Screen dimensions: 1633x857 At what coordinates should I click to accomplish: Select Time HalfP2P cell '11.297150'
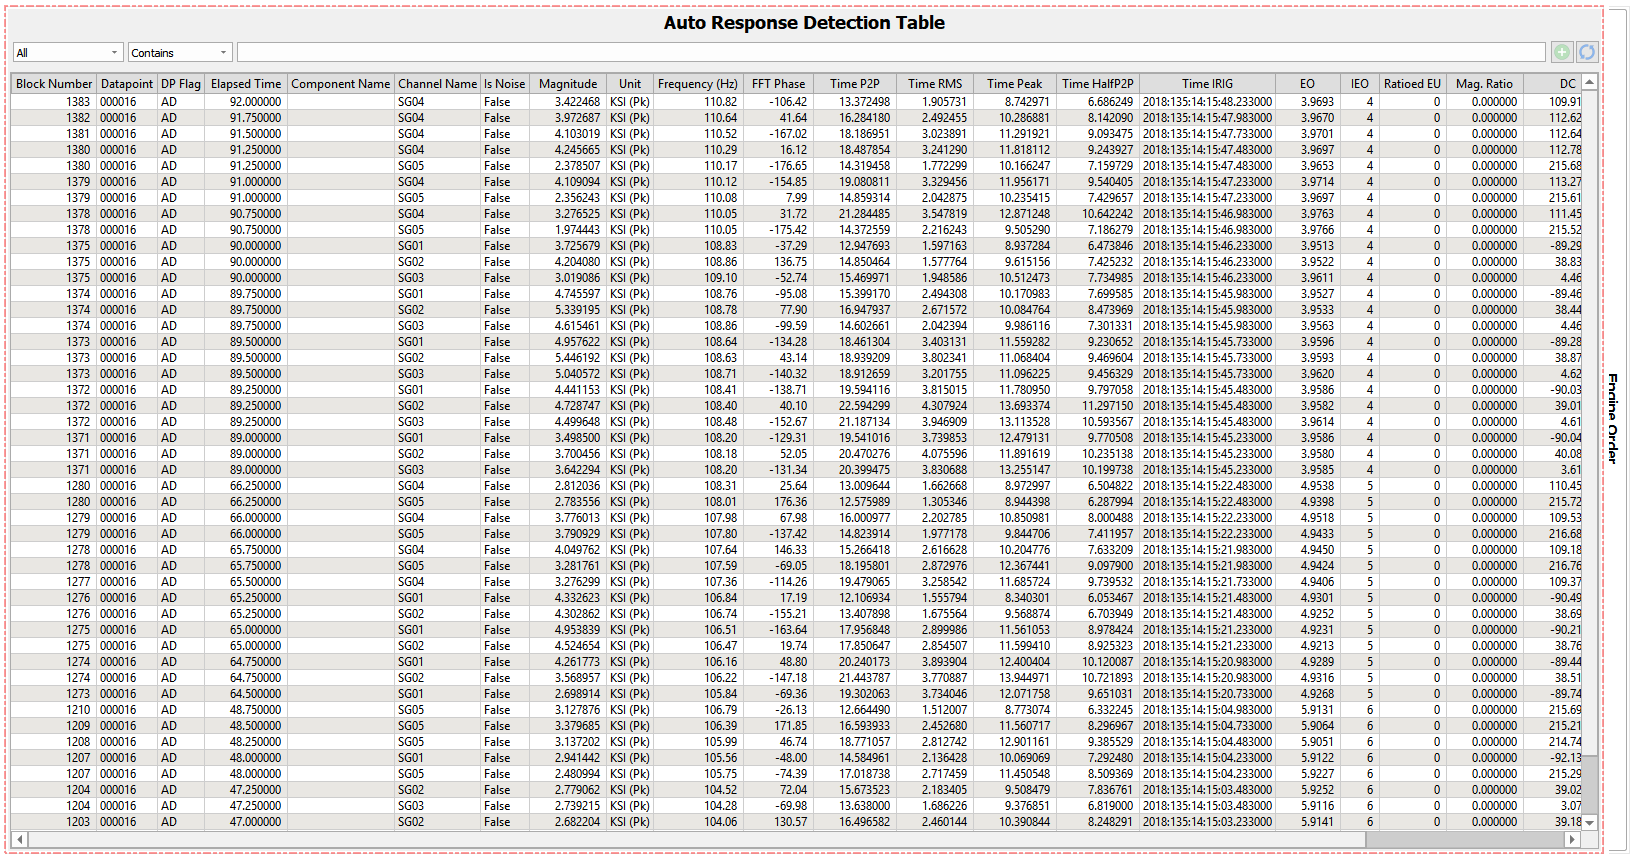click(1097, 406)
